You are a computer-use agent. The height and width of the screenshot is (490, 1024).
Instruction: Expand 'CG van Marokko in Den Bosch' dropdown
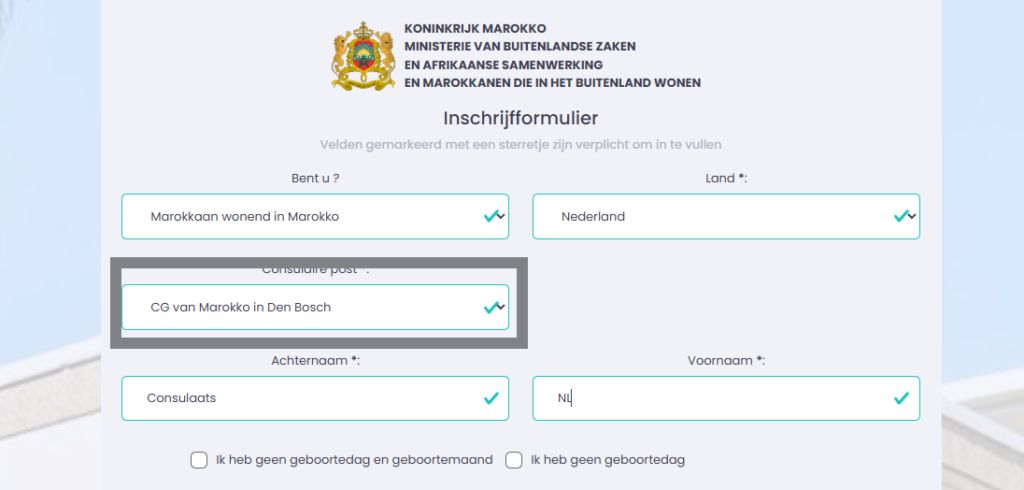(x=315, y=307)
